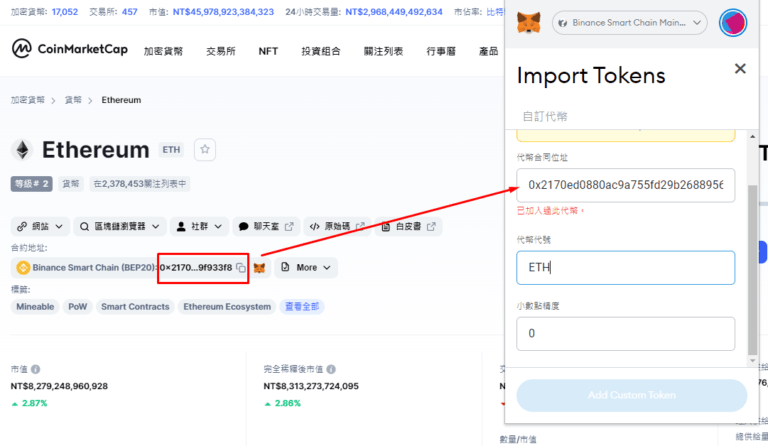Open the 加密貨幣 nav menu
768x446 pixels.
tap(163, 51)
